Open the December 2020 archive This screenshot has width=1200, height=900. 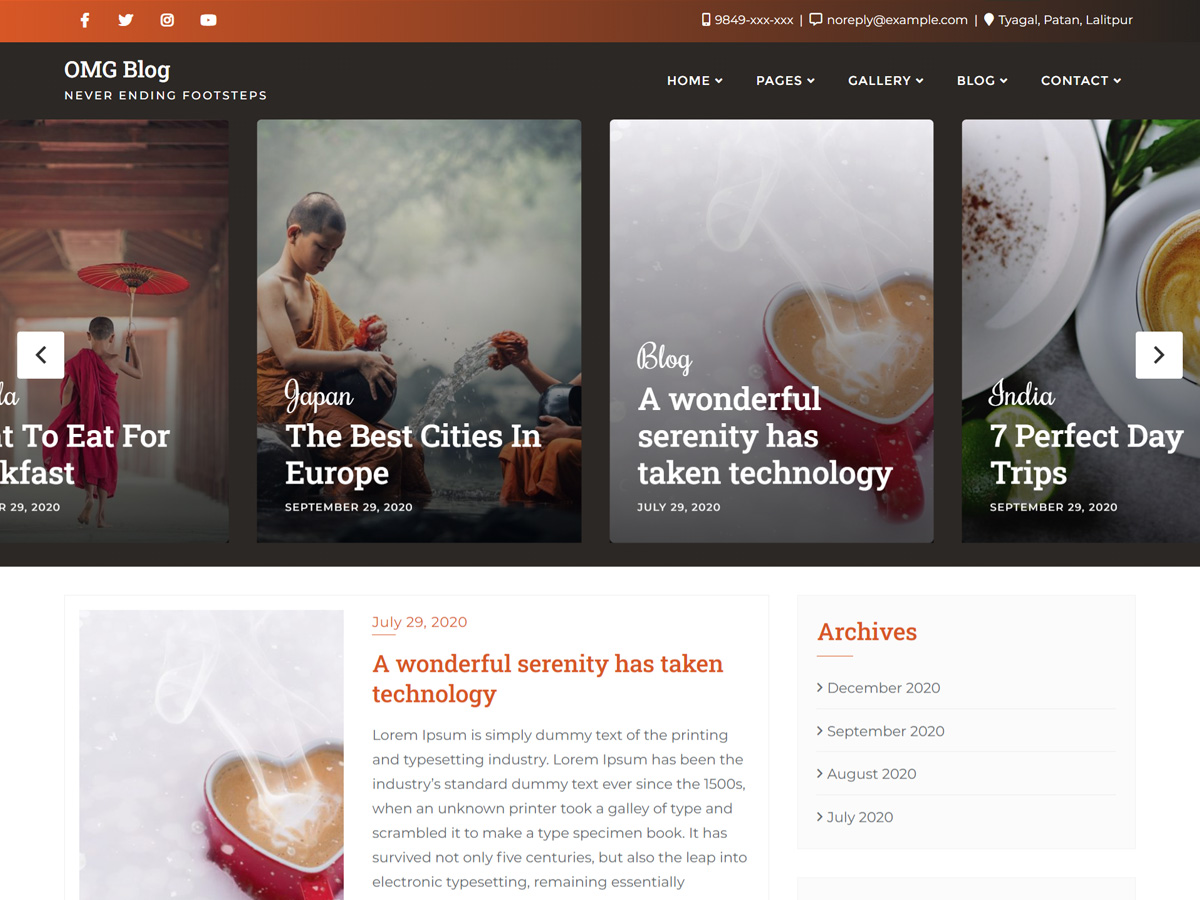[x=883, y=688]
